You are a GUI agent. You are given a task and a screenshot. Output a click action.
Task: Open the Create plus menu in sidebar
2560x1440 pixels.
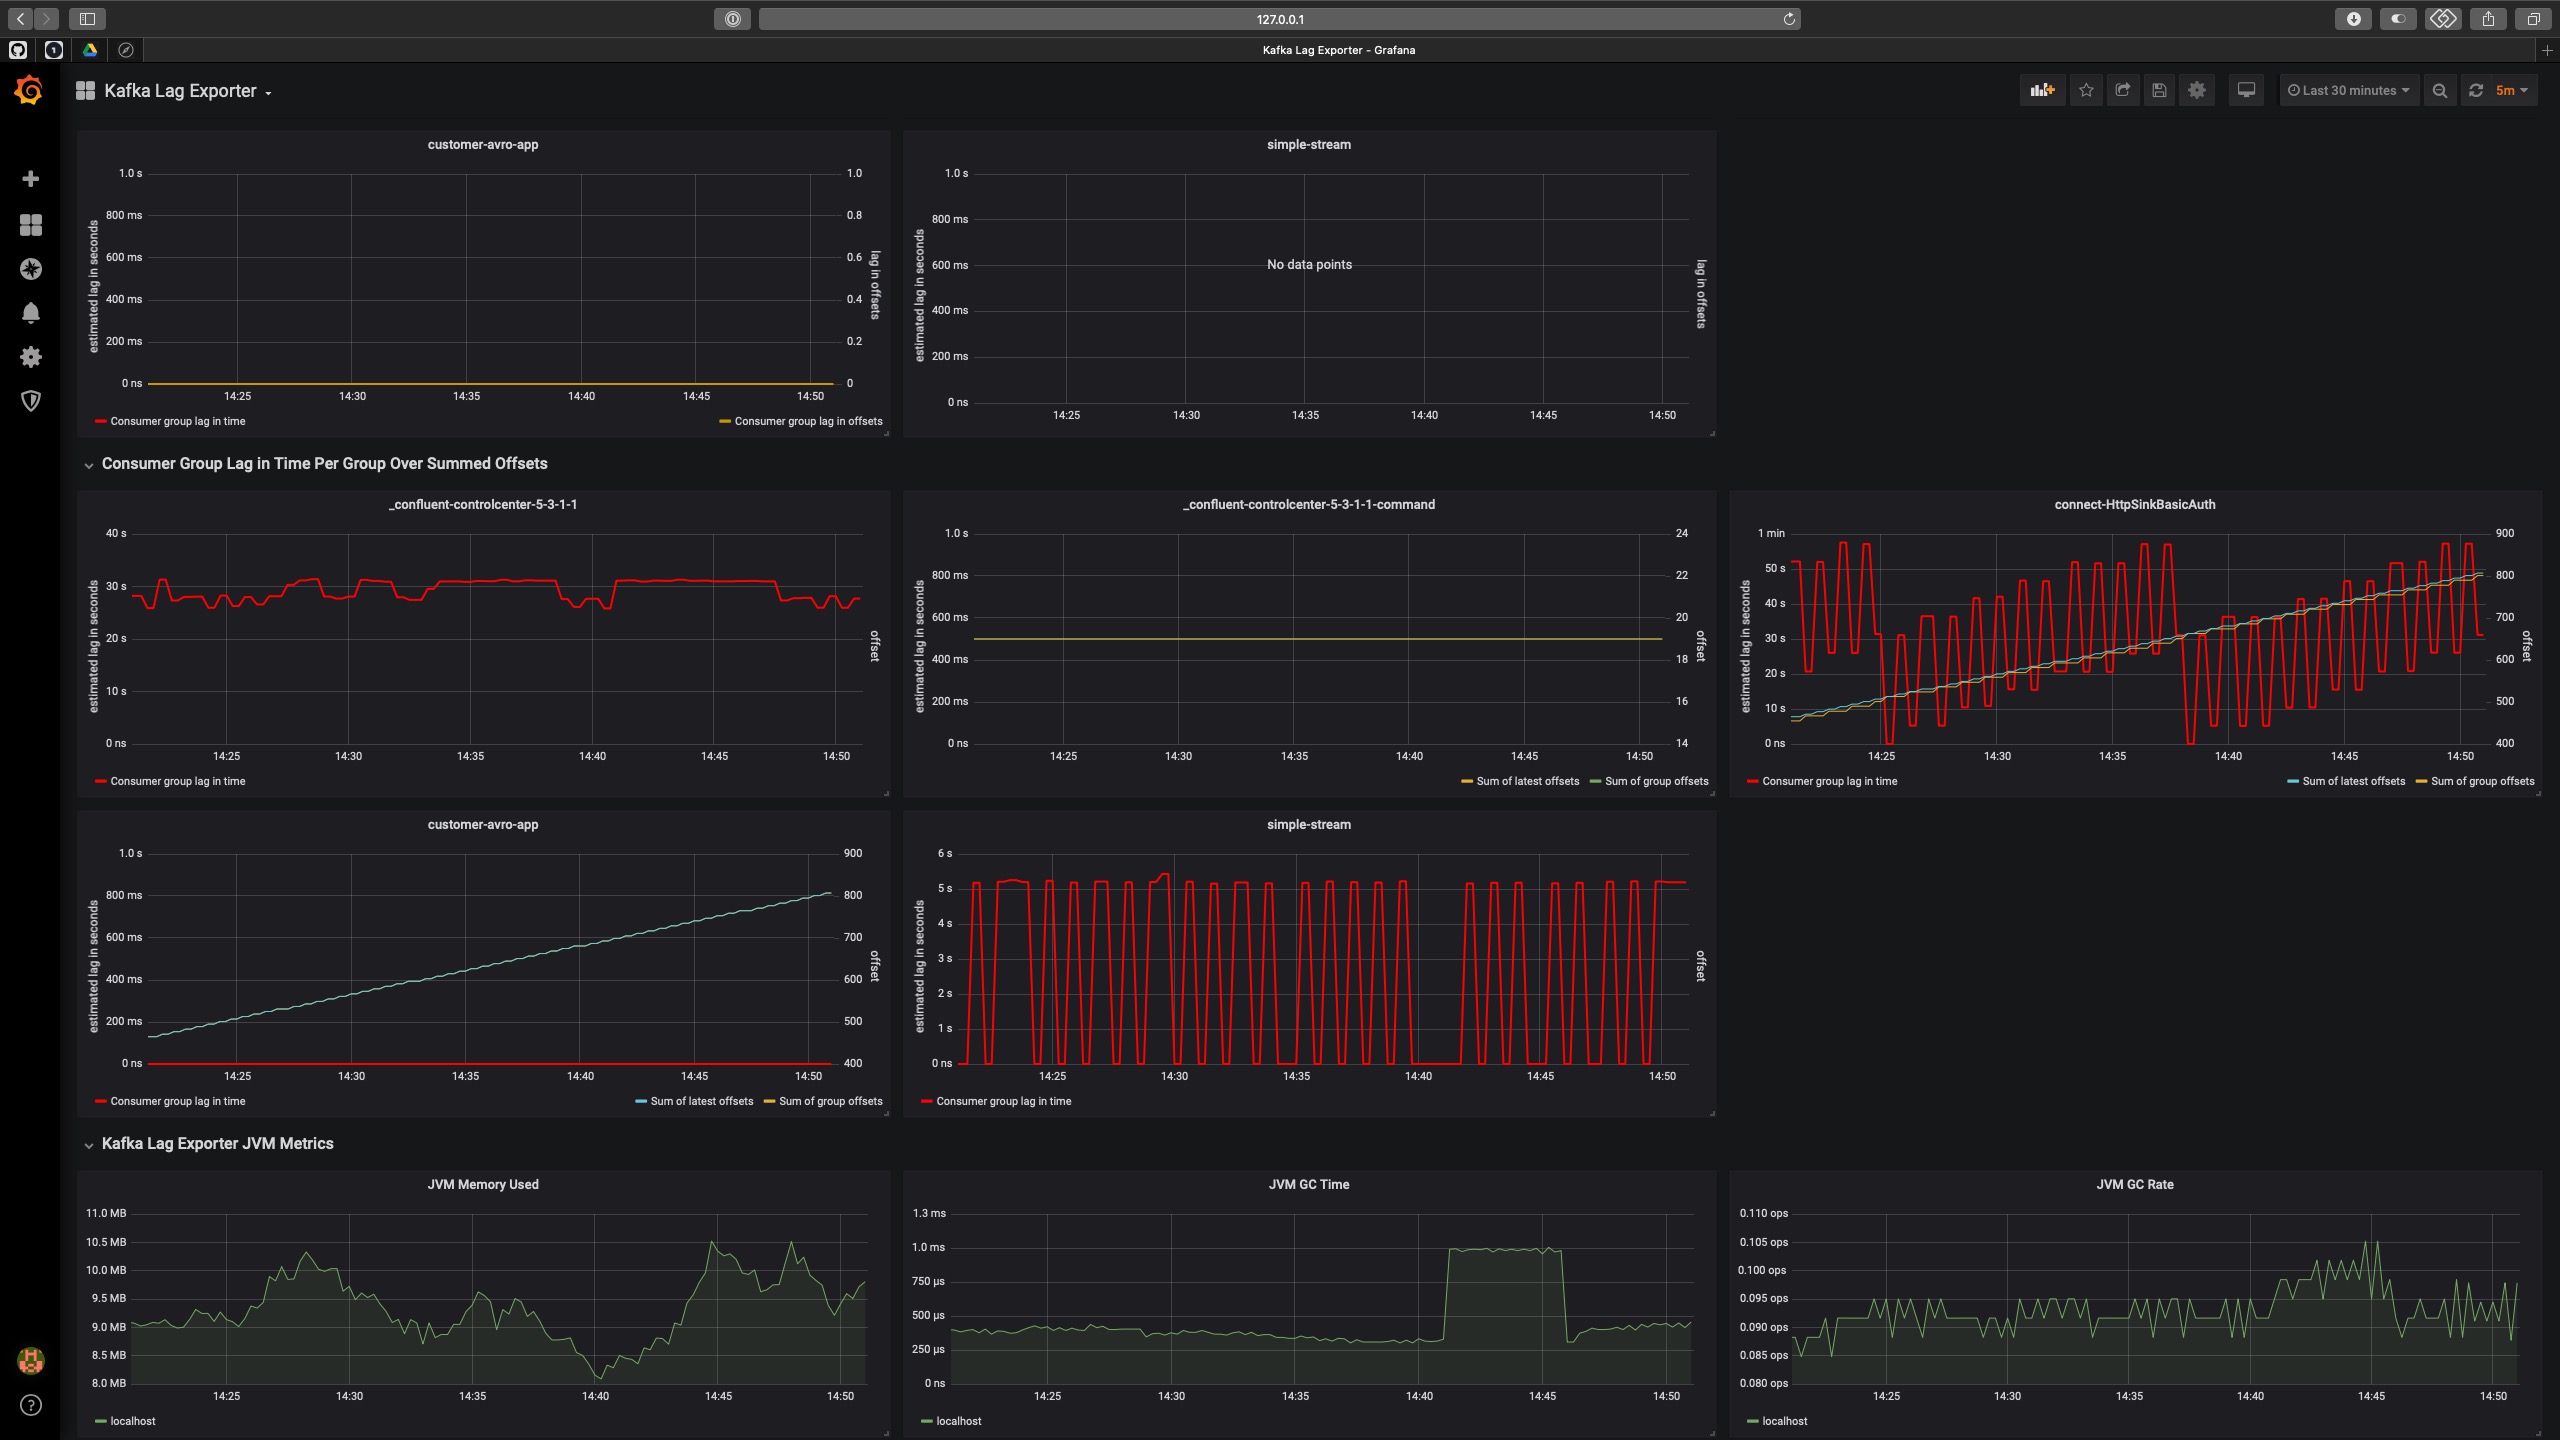[31, 179]
